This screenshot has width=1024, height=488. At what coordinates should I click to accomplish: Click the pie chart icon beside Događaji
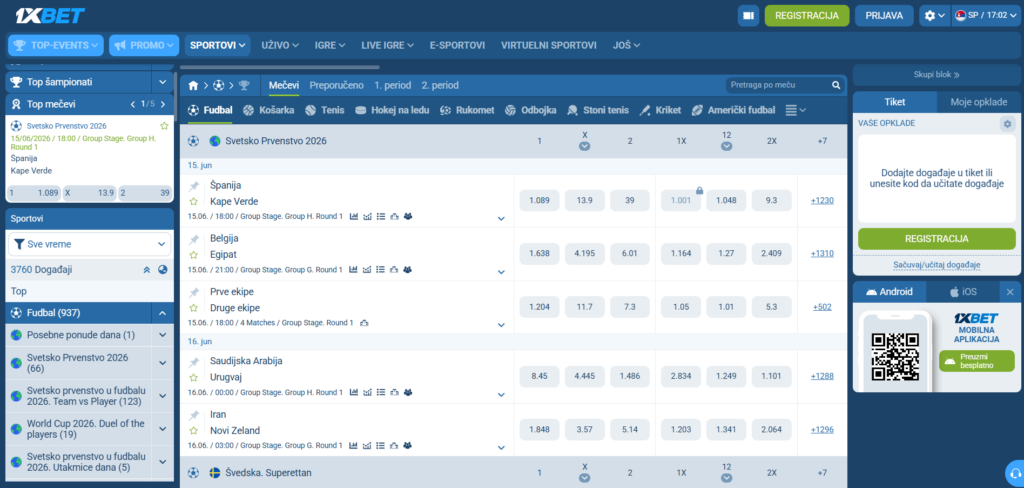coord(163,269)
